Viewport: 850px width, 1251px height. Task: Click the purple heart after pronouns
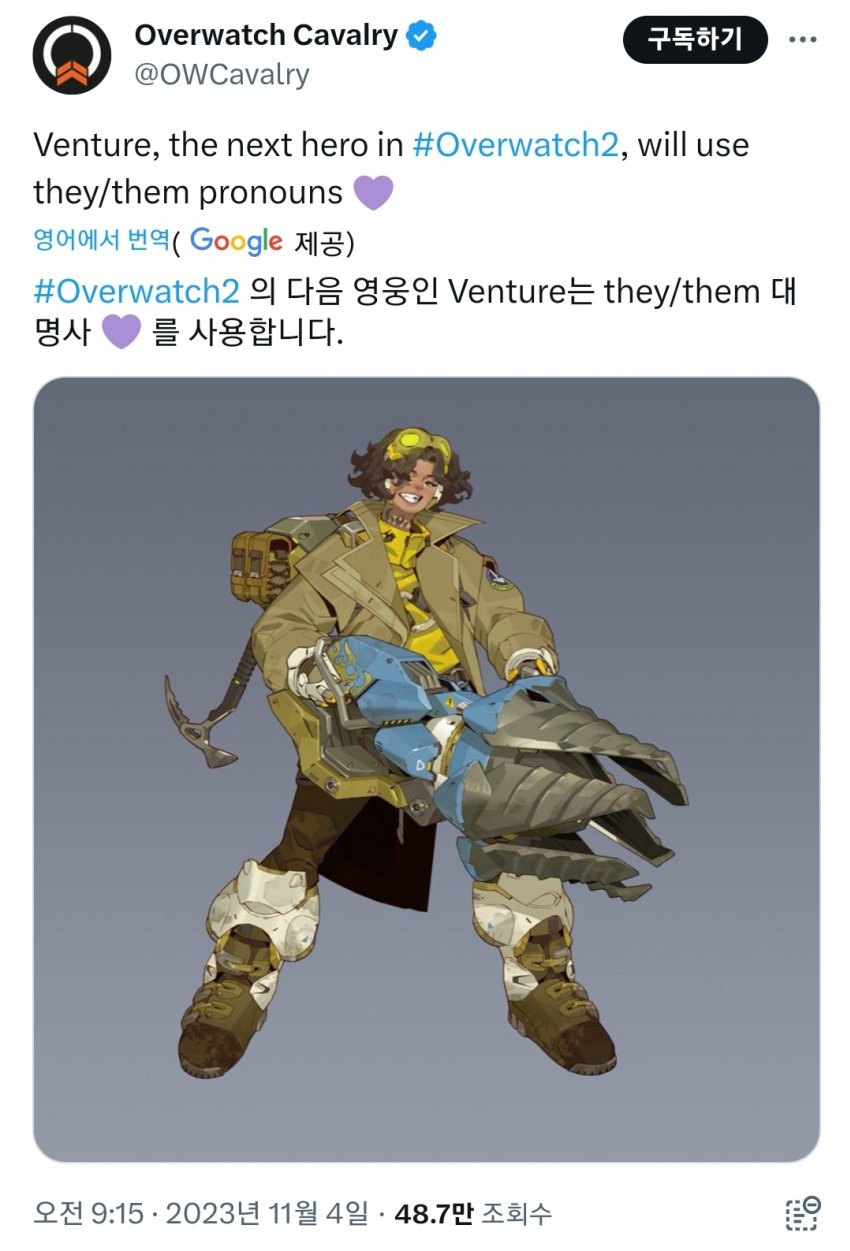tap(374, 192)
